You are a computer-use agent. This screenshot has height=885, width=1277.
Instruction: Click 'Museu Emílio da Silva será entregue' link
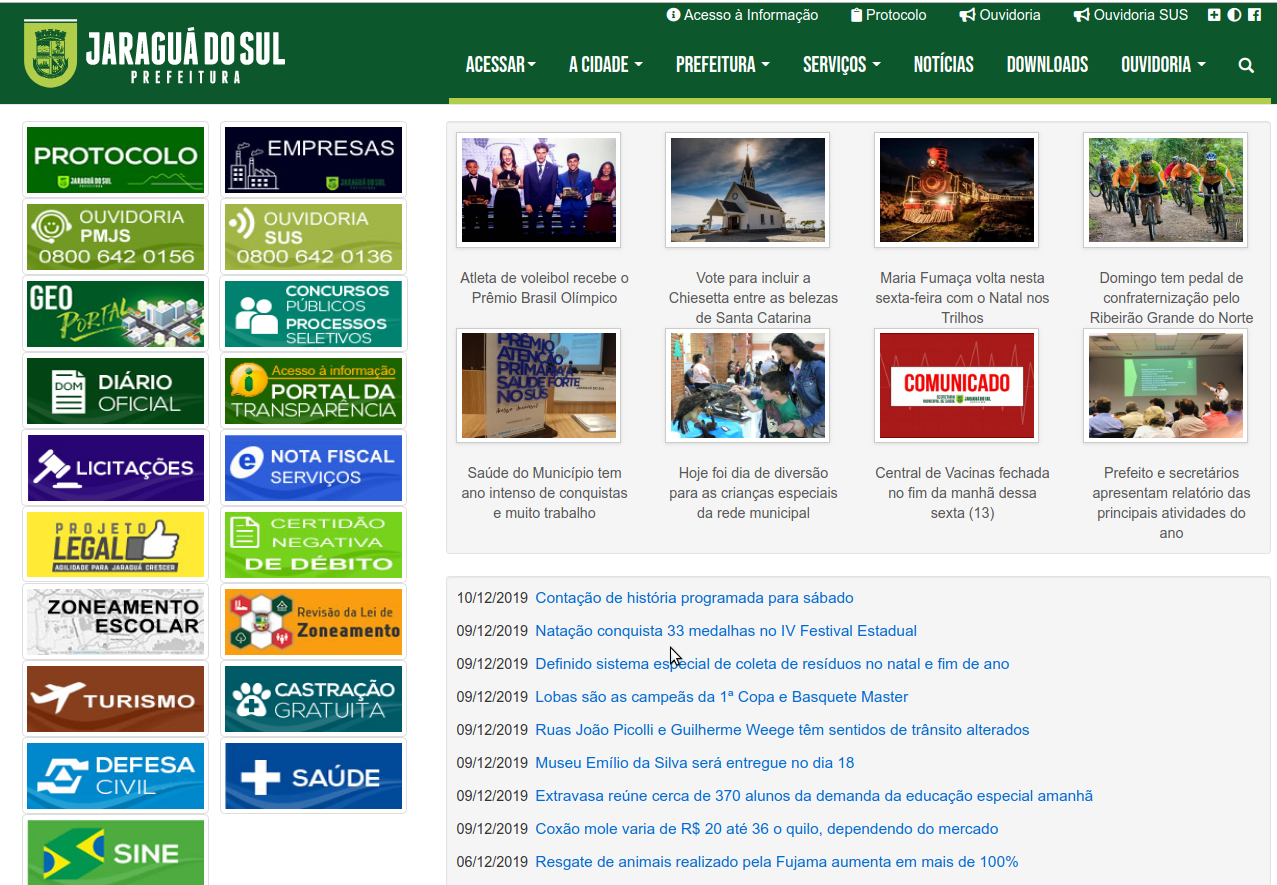click(x=695, y=763)
